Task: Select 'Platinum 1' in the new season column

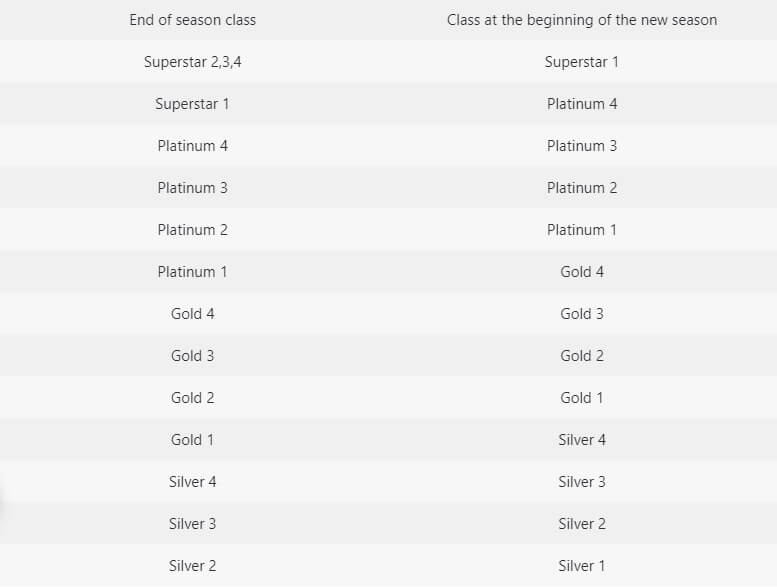Action: [582, 230]
